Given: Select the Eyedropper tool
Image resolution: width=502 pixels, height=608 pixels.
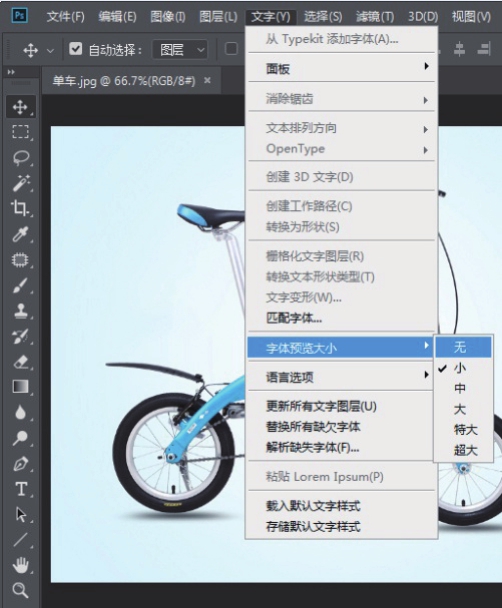Looking at the screenshot, I should click(x=21, y=234).
